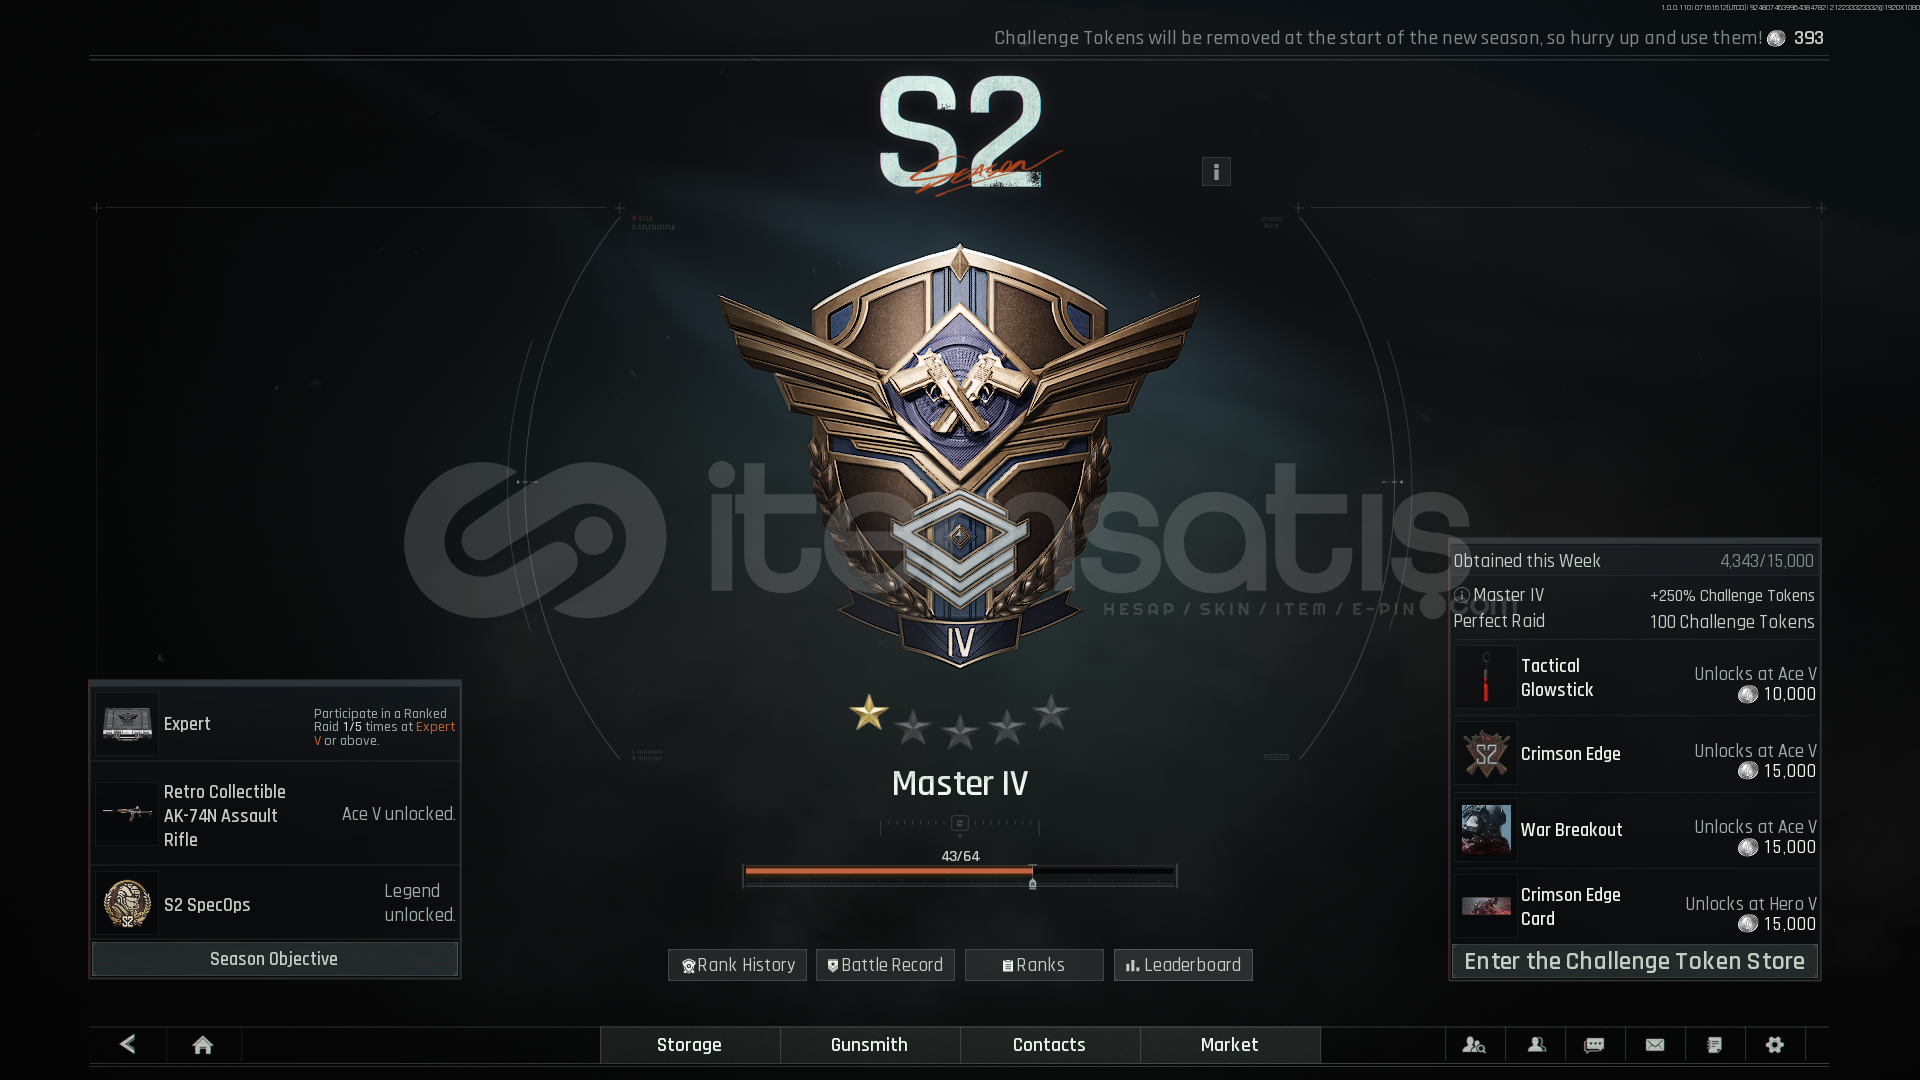Viewport: 1920px width, 1080px height.
Task: Enter the Challenge Token Store
Action: 1634,961
